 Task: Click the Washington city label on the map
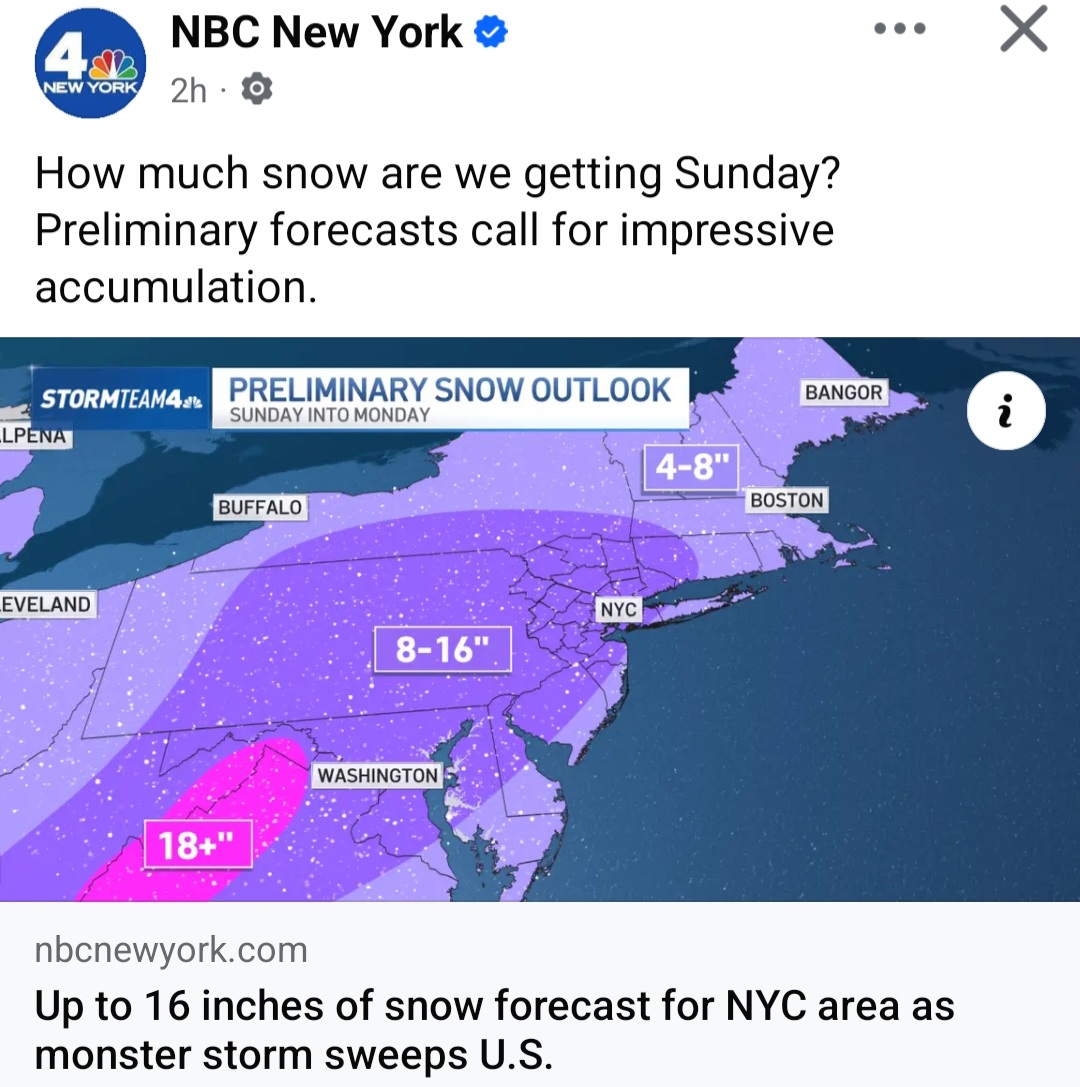377,775
